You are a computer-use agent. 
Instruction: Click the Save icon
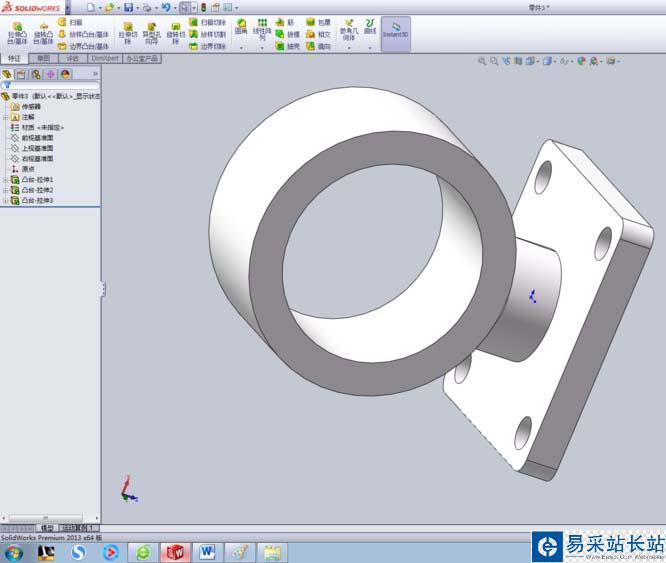click(x=128, y=7)
